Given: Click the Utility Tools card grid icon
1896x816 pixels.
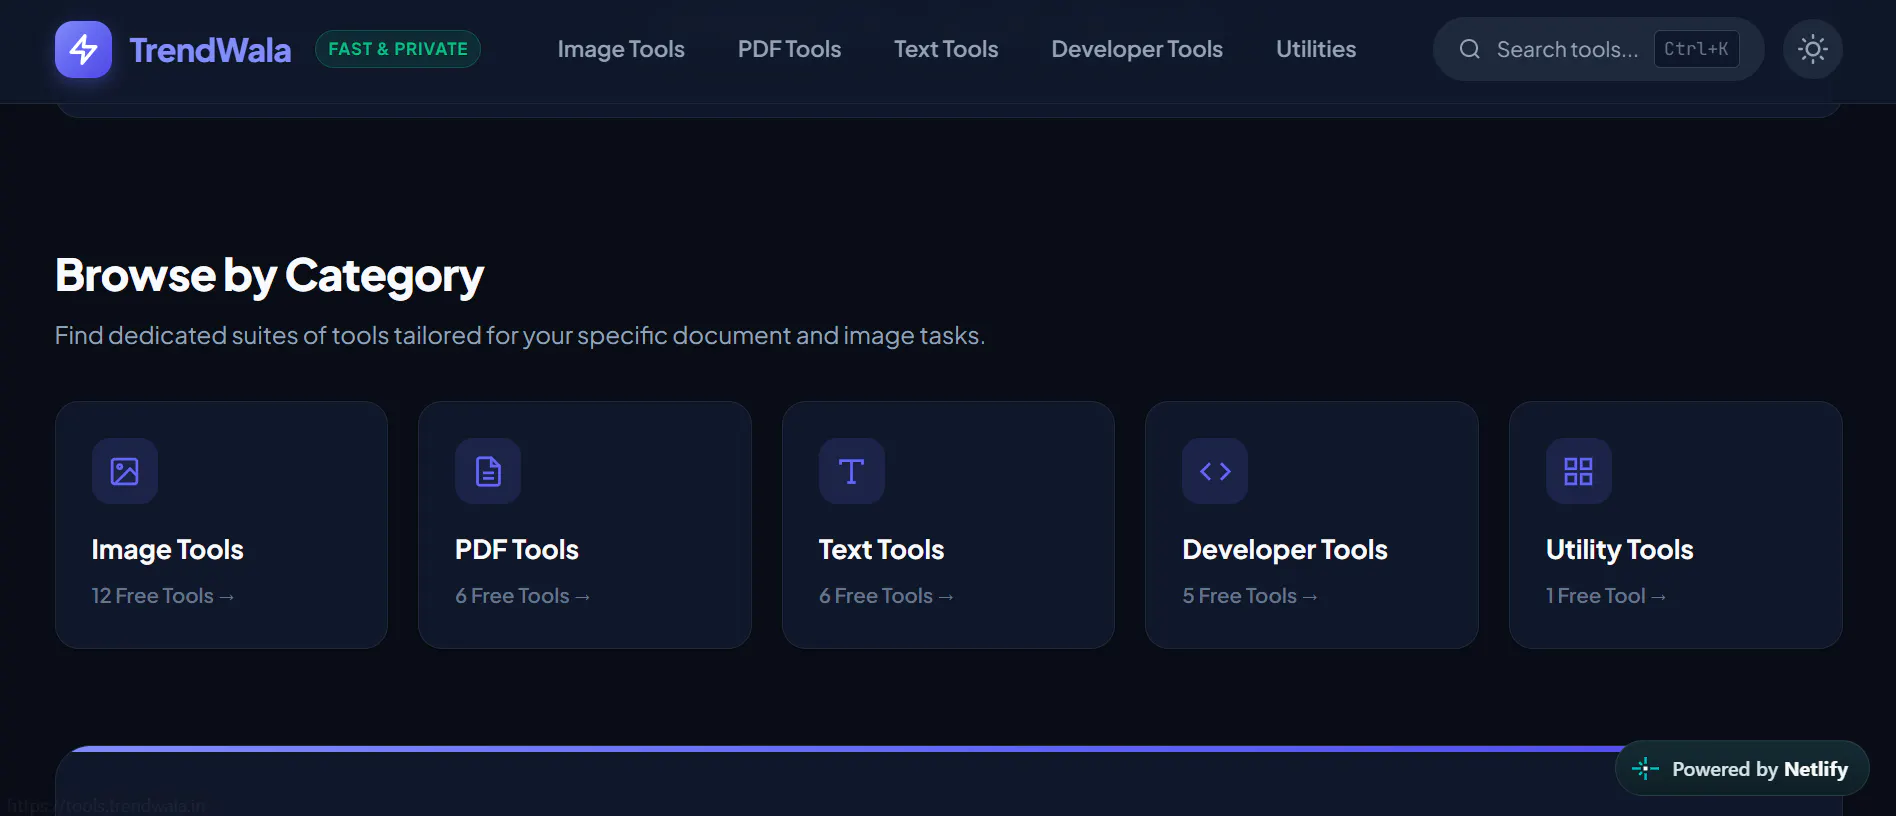Looking at the screenshot, I should tap(1578, 471).
